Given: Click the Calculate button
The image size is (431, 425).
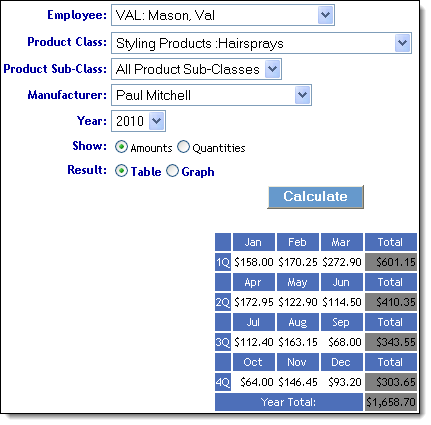Looking at the screenshot, I should click(315, 197).
